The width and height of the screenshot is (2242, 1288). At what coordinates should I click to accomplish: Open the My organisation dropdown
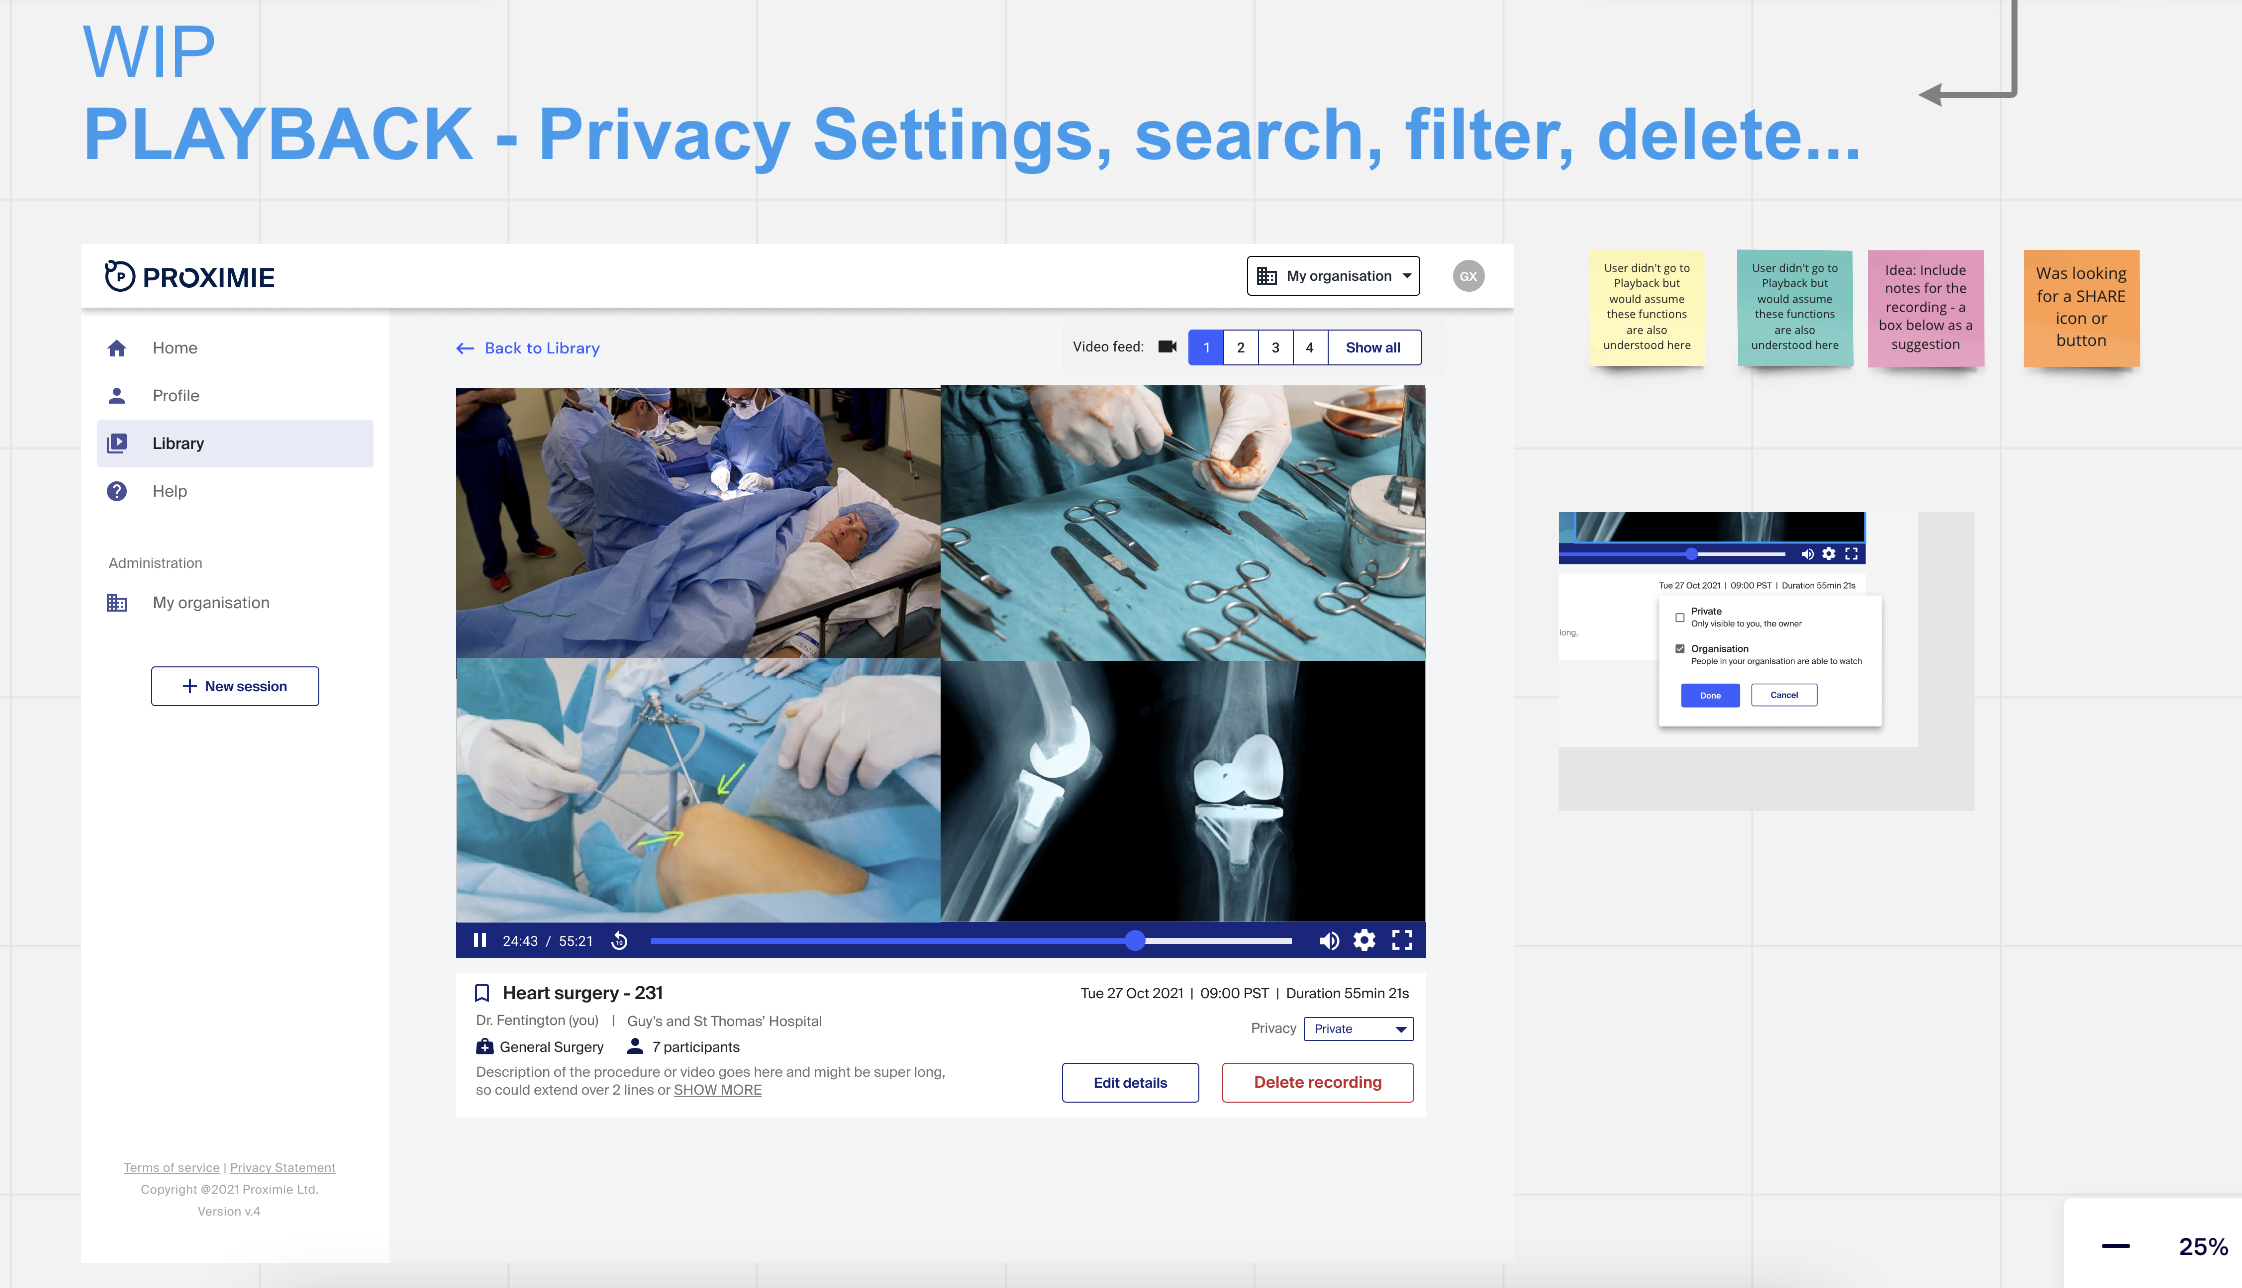[x=1333, y=276]
